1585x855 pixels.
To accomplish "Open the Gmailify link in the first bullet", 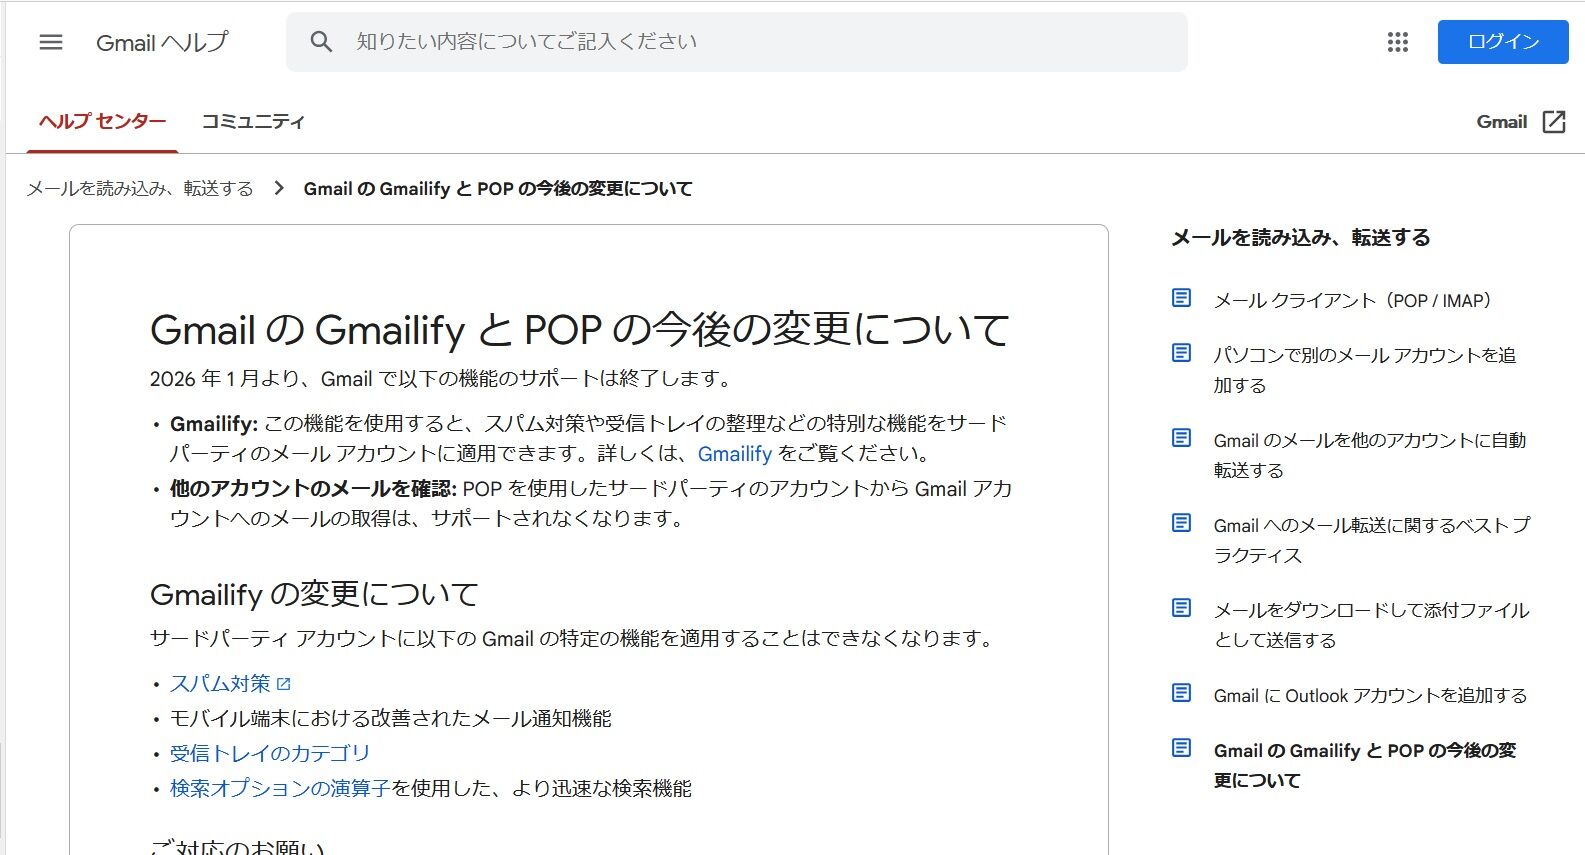I will tap(735, 454).
